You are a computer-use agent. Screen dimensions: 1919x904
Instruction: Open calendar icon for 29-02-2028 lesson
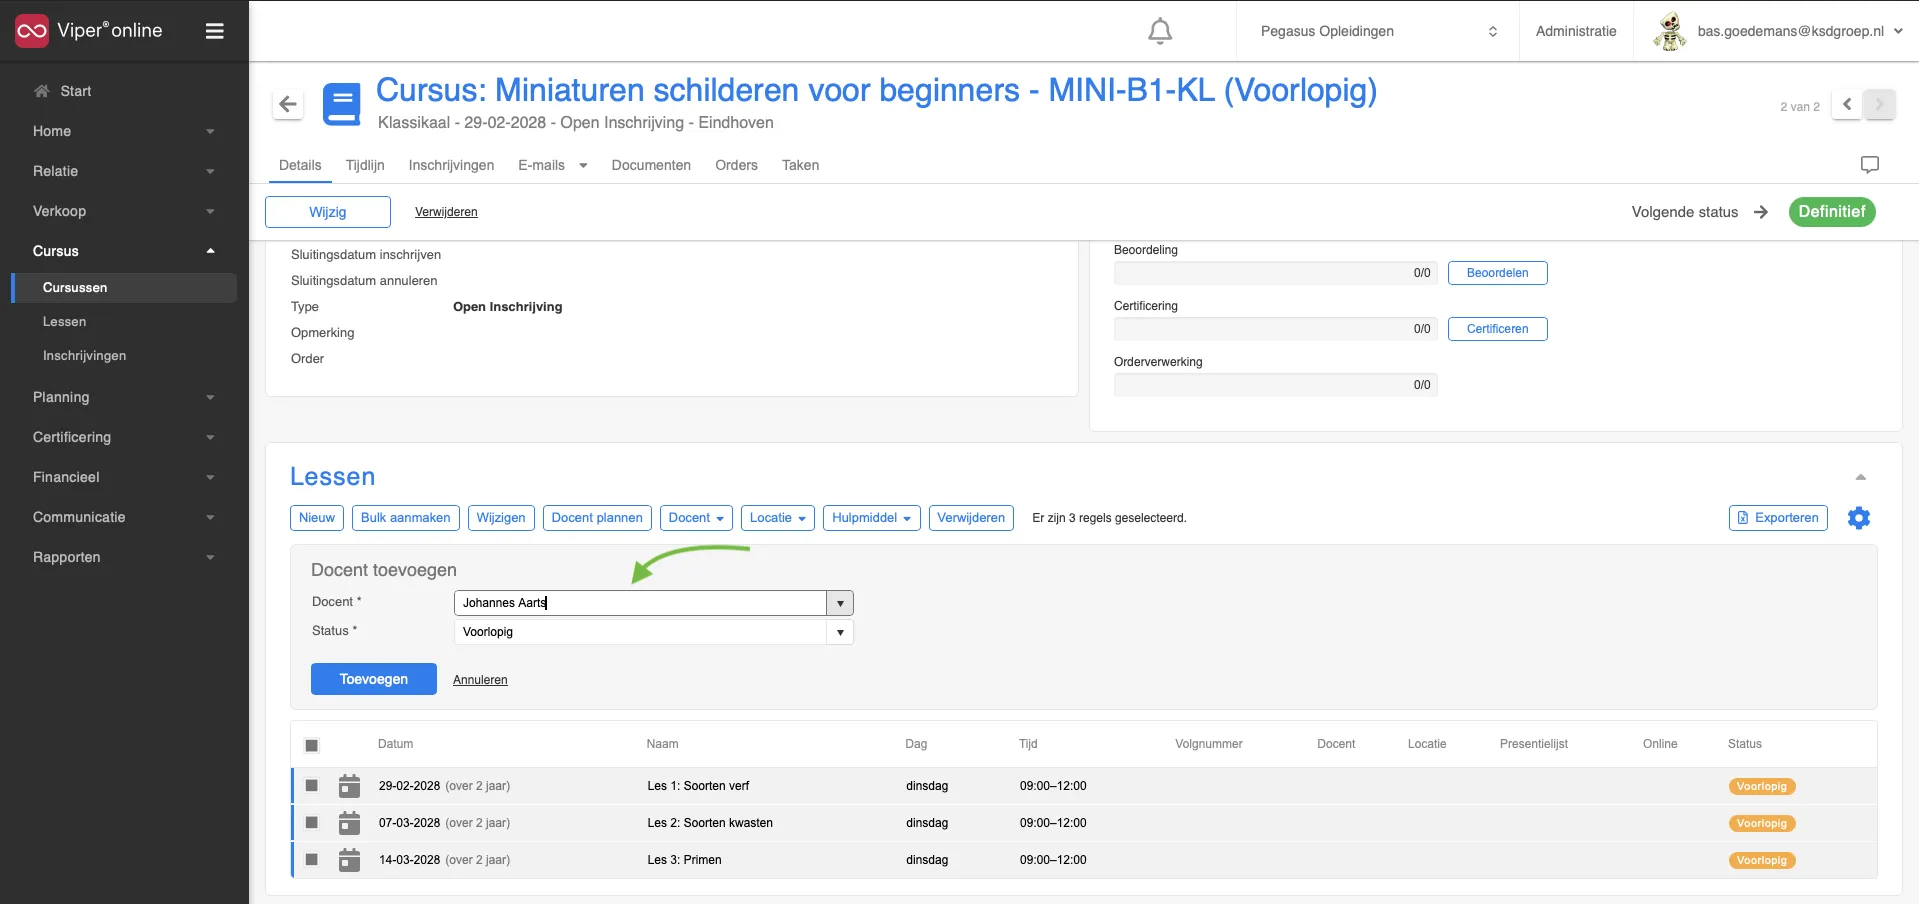[349, 786]
